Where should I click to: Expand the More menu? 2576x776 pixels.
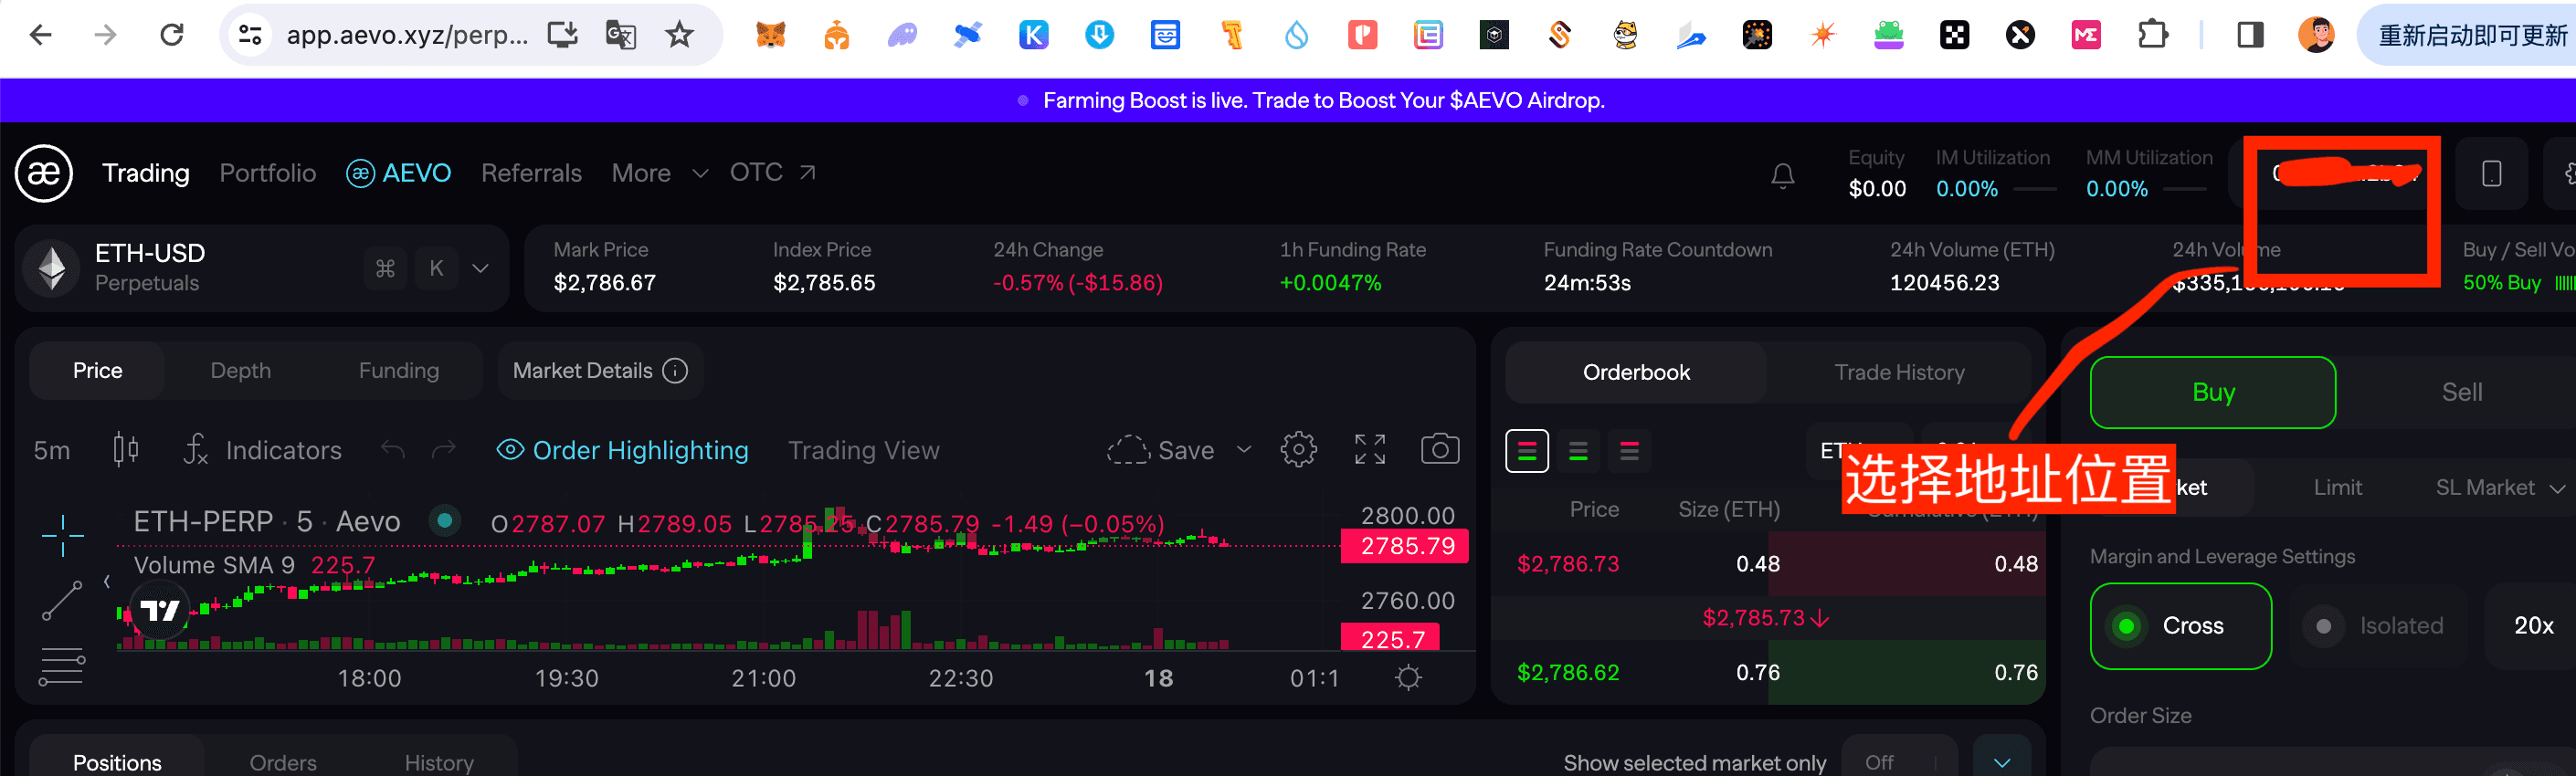(660, 173)
